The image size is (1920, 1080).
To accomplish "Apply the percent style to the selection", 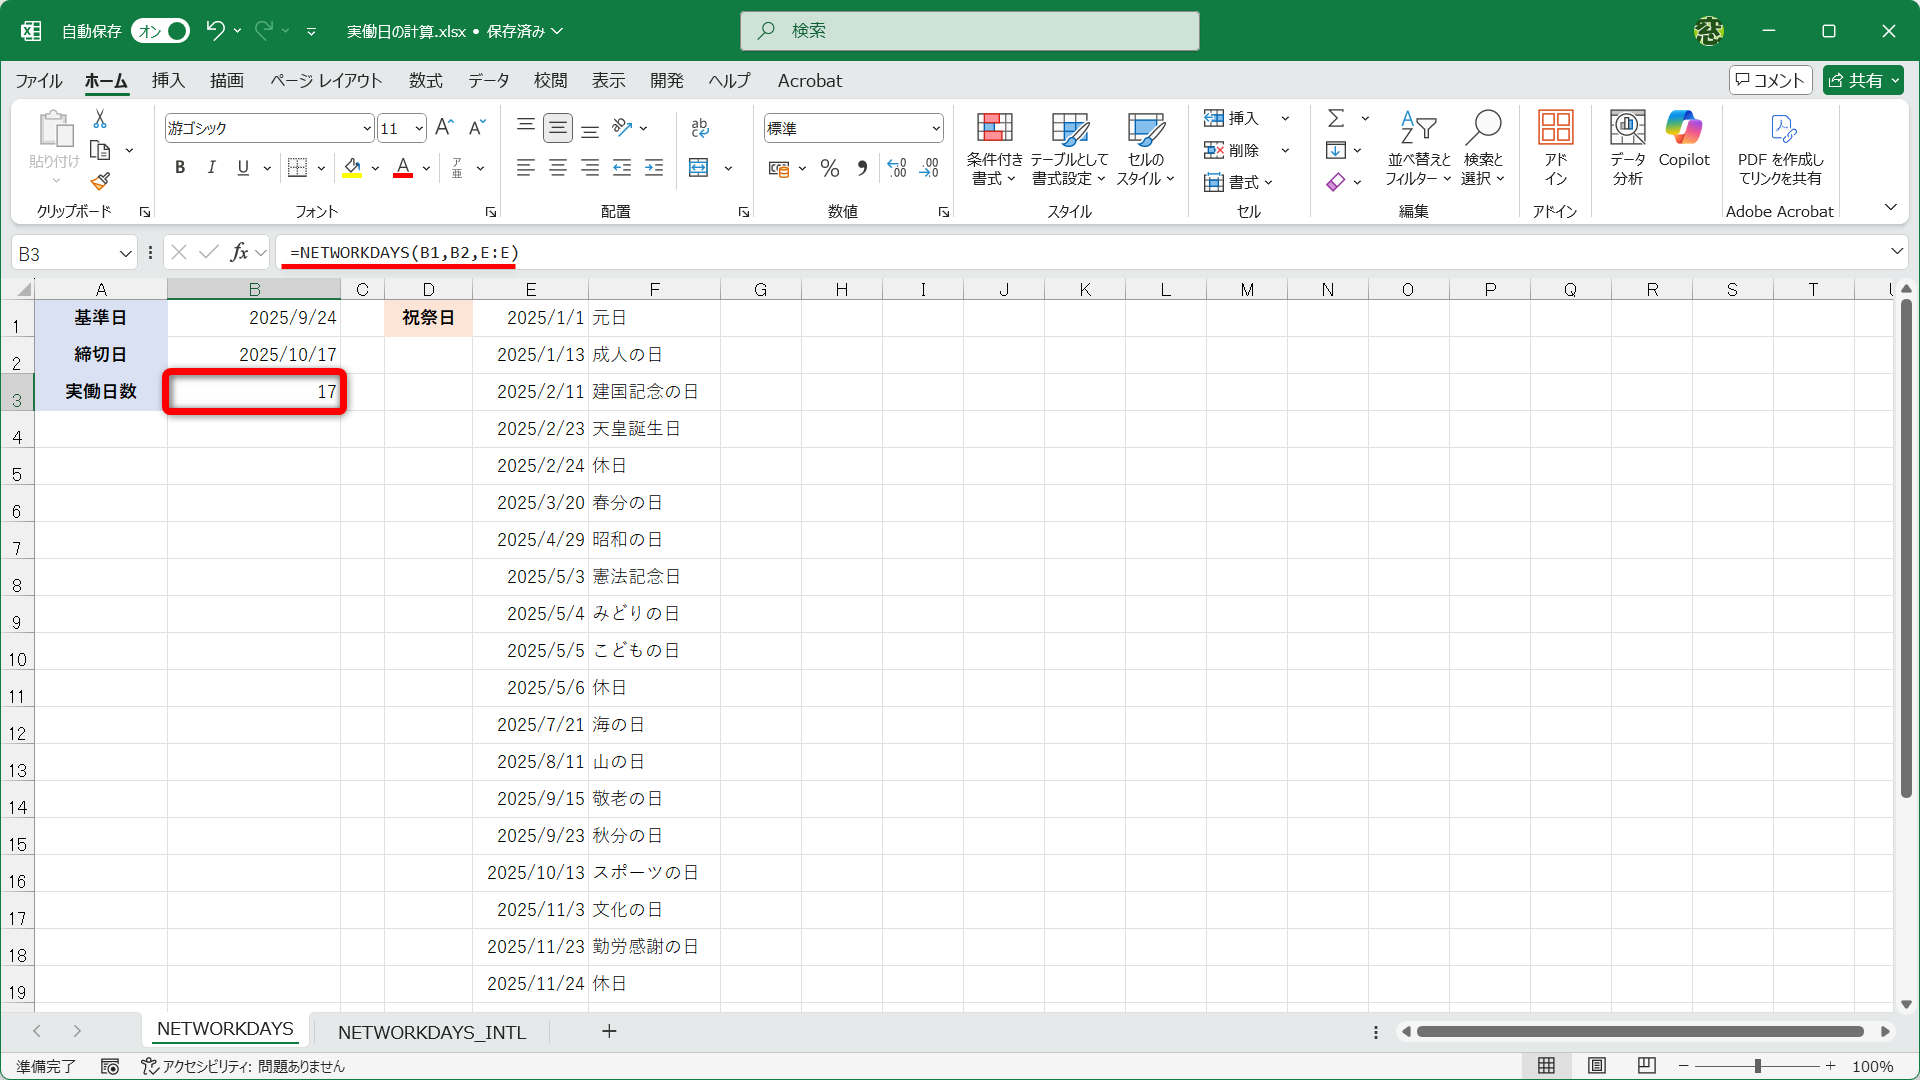I will tap(829, 168).
